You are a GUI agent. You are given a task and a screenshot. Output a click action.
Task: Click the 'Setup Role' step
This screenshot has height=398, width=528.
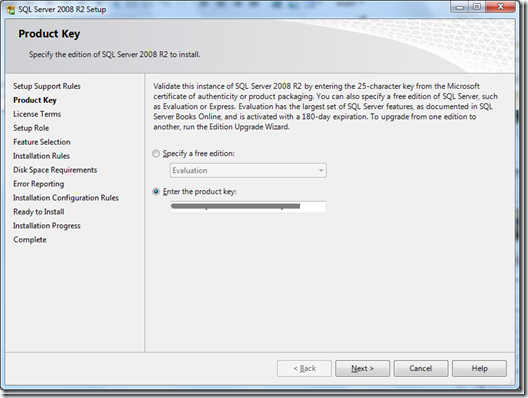pyautogui.click(x=31, y=128)
